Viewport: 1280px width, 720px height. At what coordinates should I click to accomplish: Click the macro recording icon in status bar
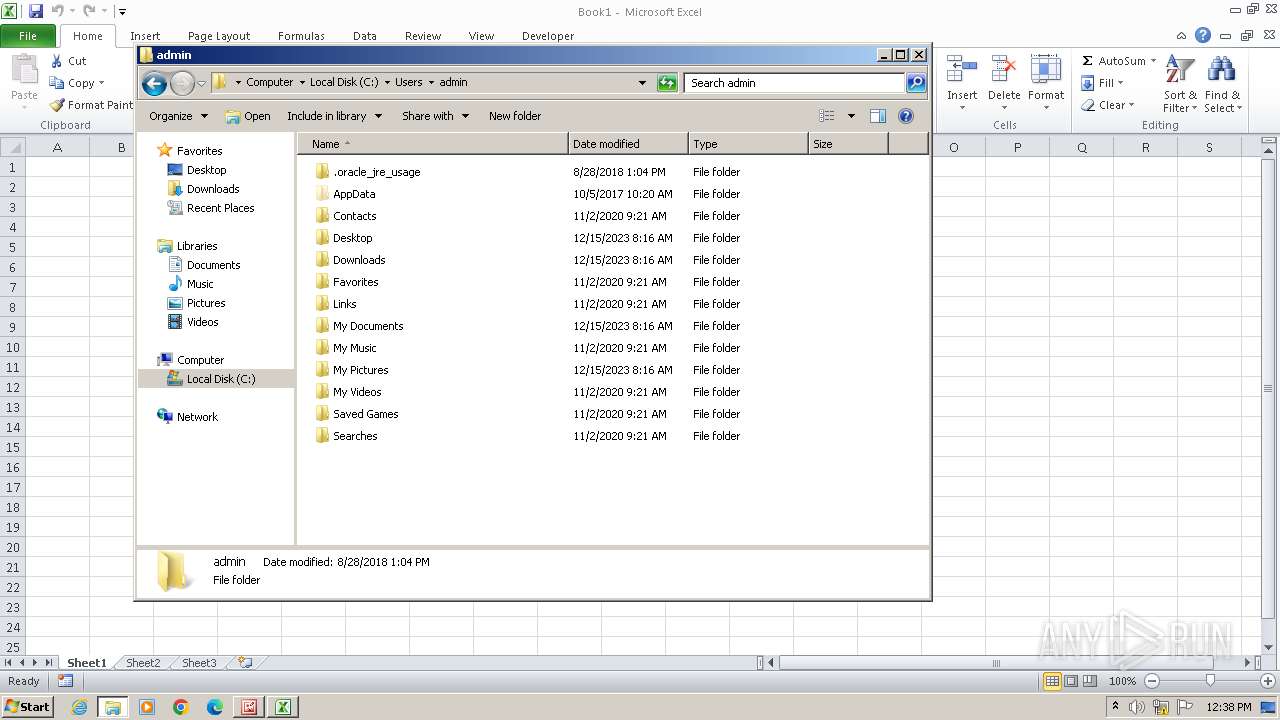pos(65,681)
